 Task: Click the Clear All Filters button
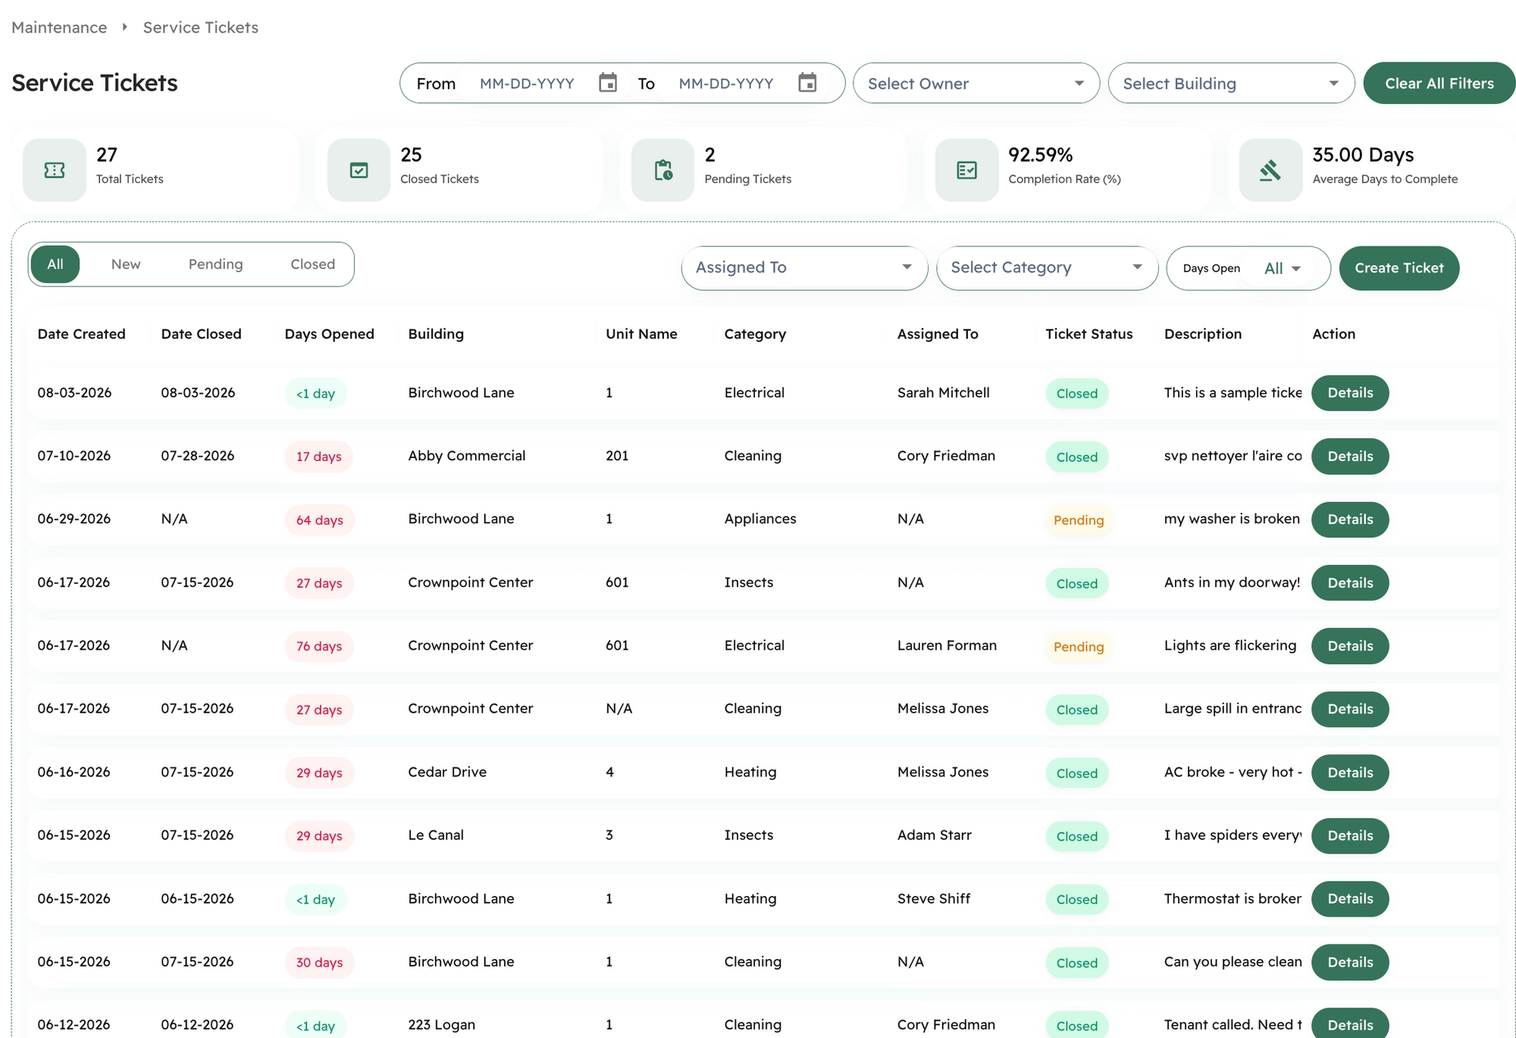click(1439, 83)
